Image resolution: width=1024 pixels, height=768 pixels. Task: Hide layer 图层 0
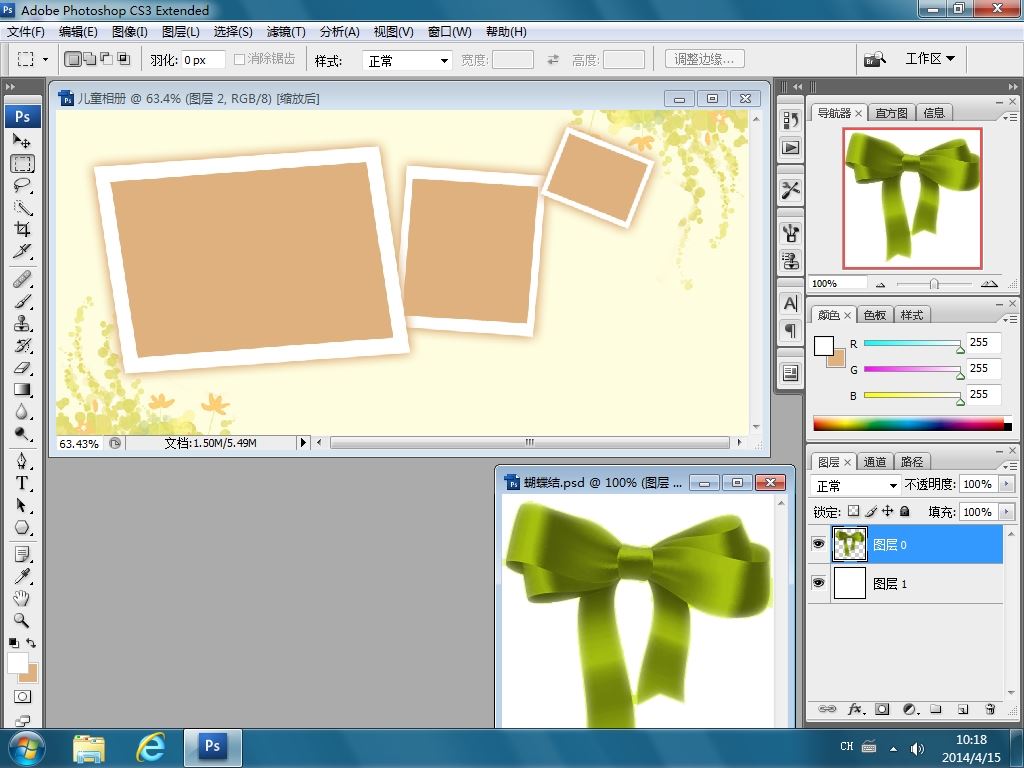(x=818, y=544)
